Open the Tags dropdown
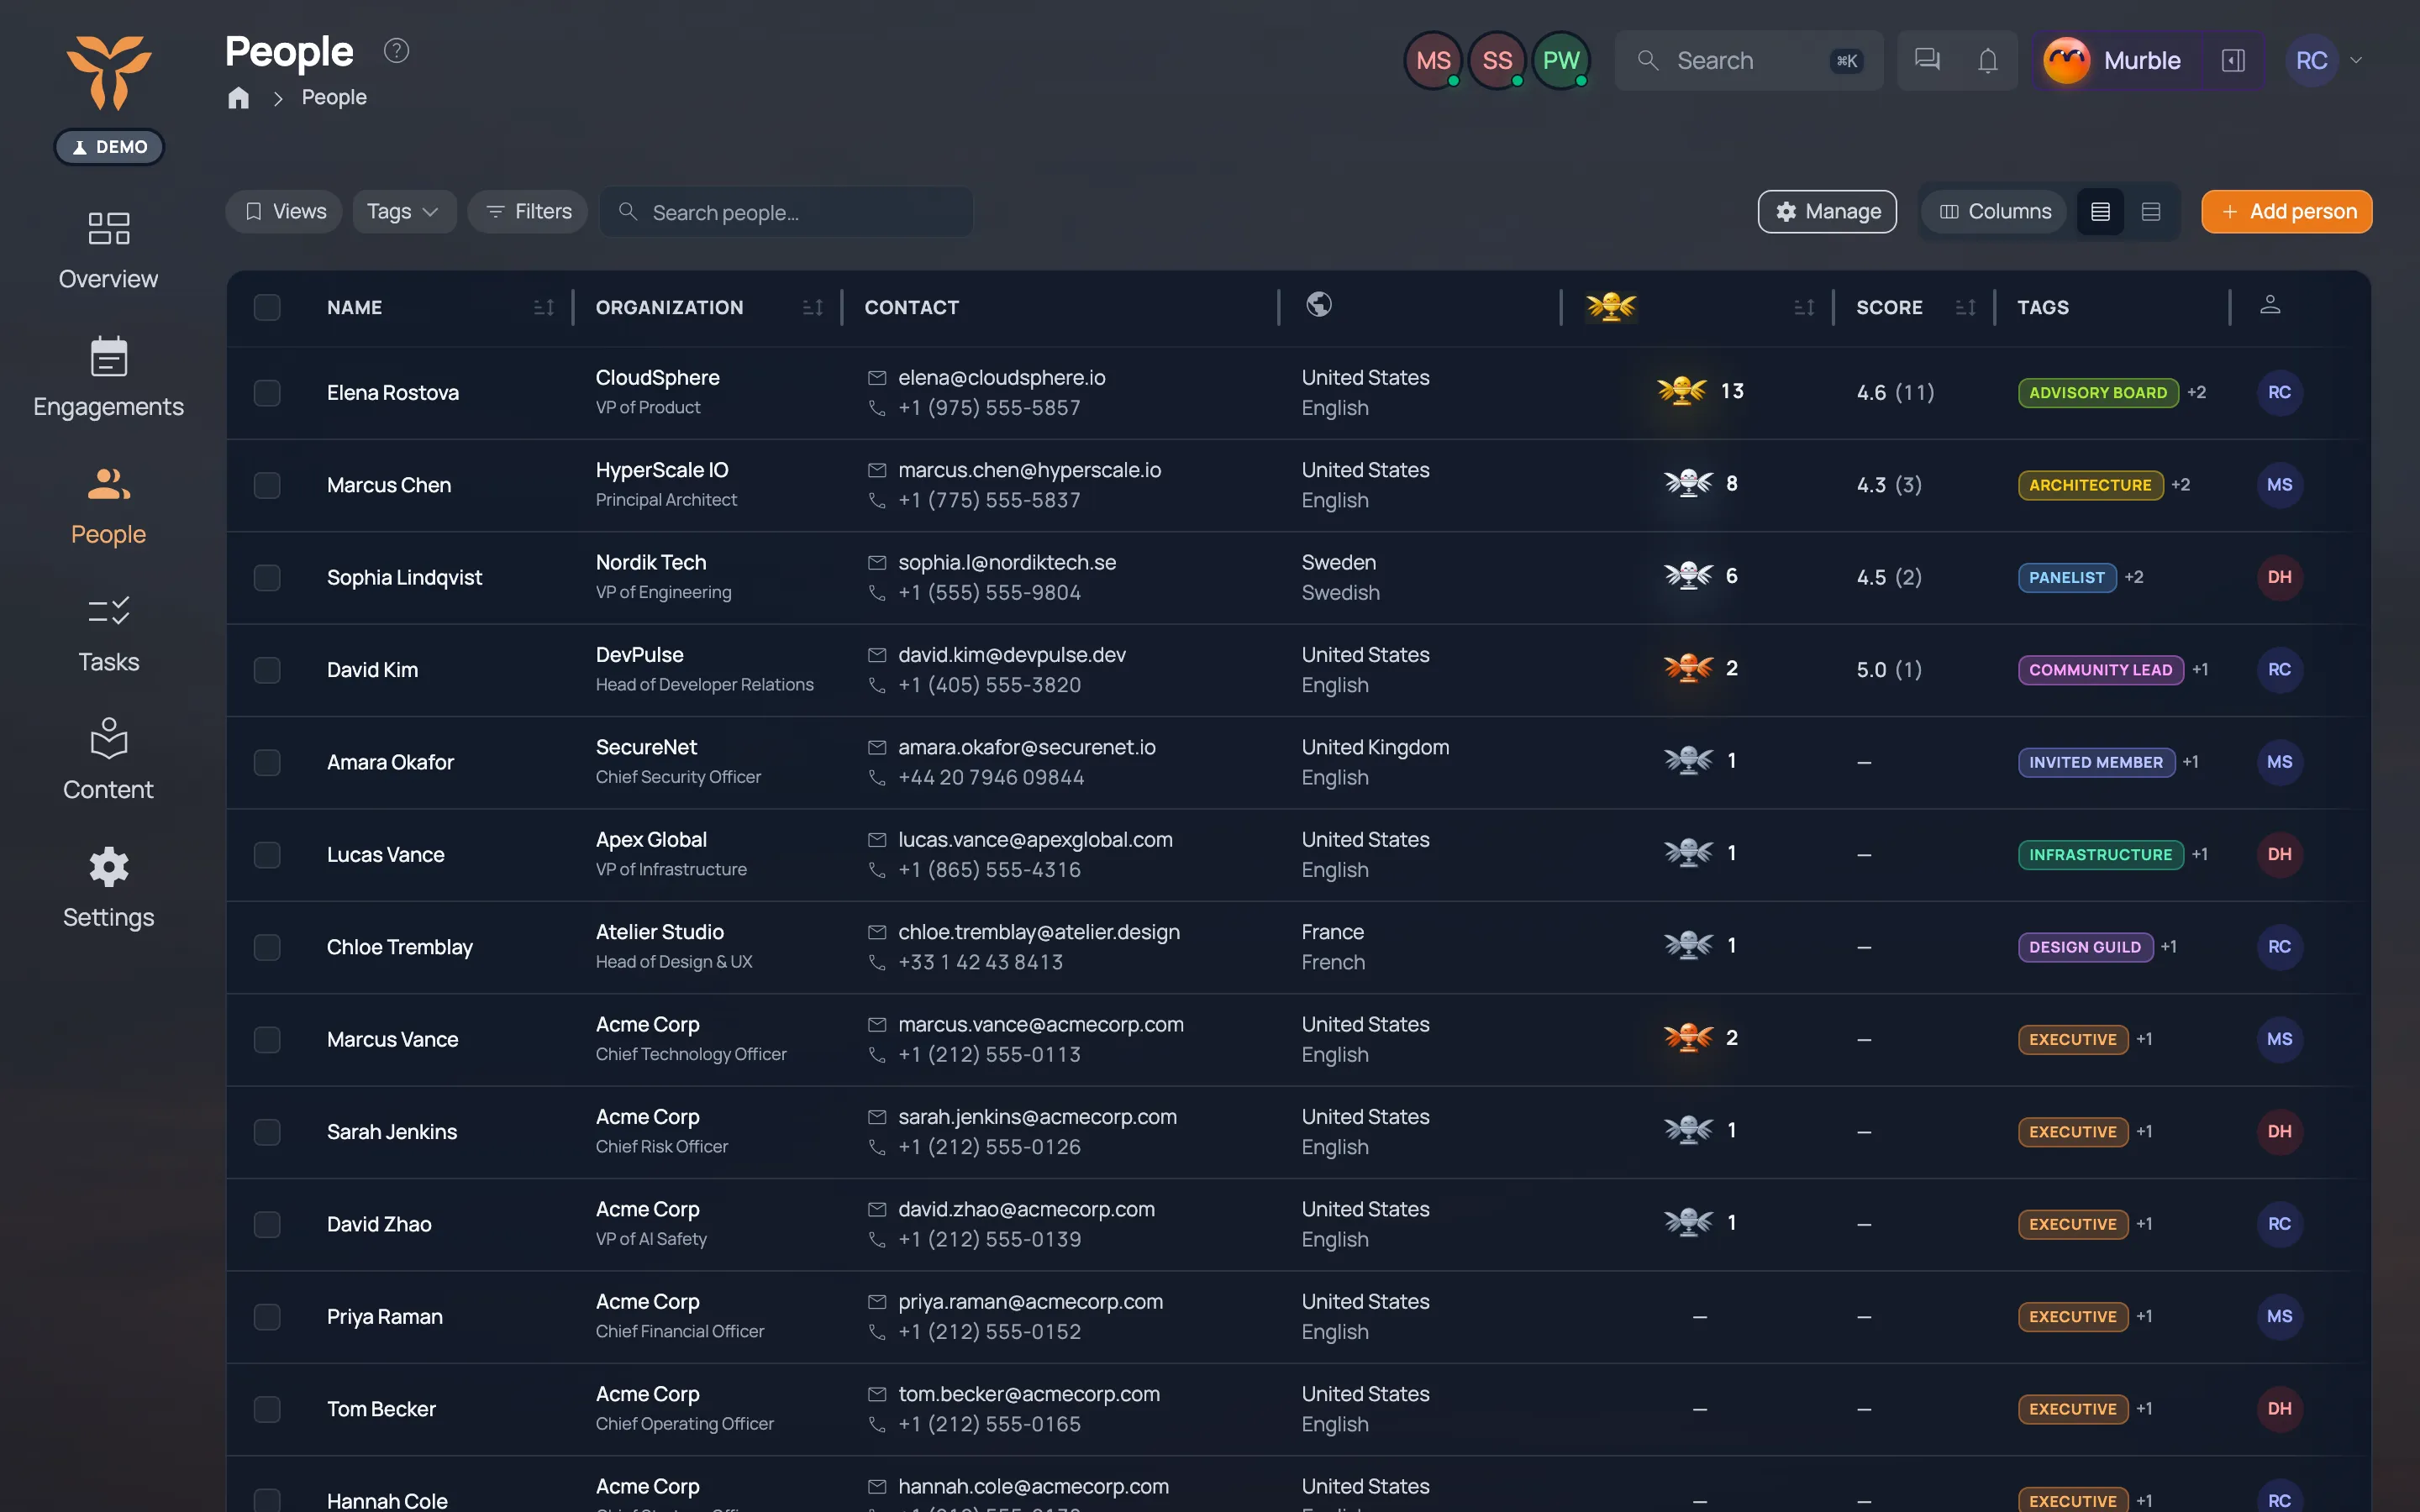This screenshot has width=2420, height=1512. (404, 212)
